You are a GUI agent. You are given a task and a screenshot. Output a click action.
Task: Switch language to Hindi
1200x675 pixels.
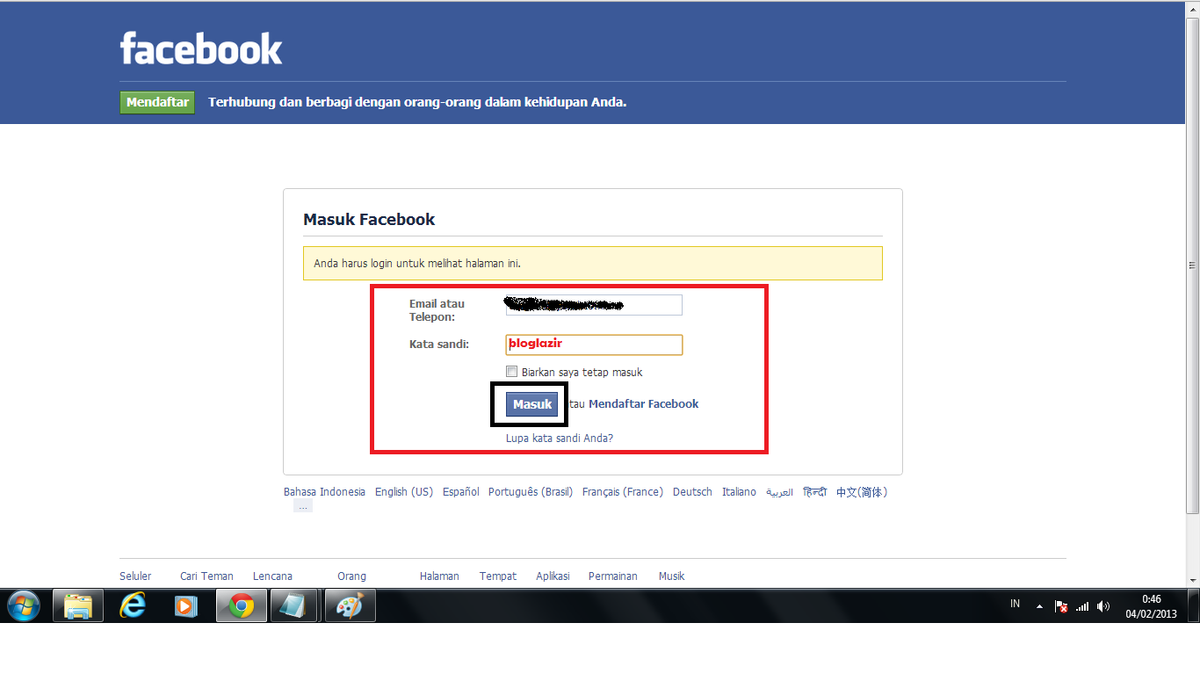(815, 492)
